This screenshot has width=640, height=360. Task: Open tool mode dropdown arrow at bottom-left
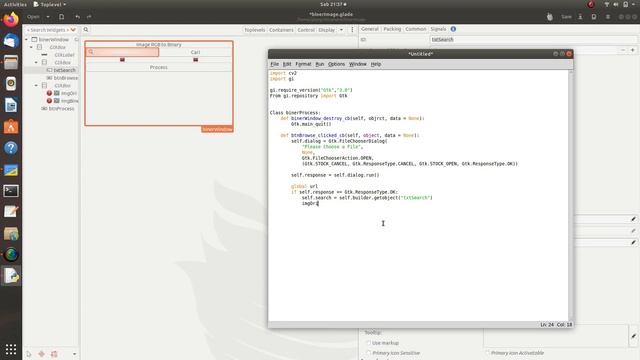[x=74, y=354]
